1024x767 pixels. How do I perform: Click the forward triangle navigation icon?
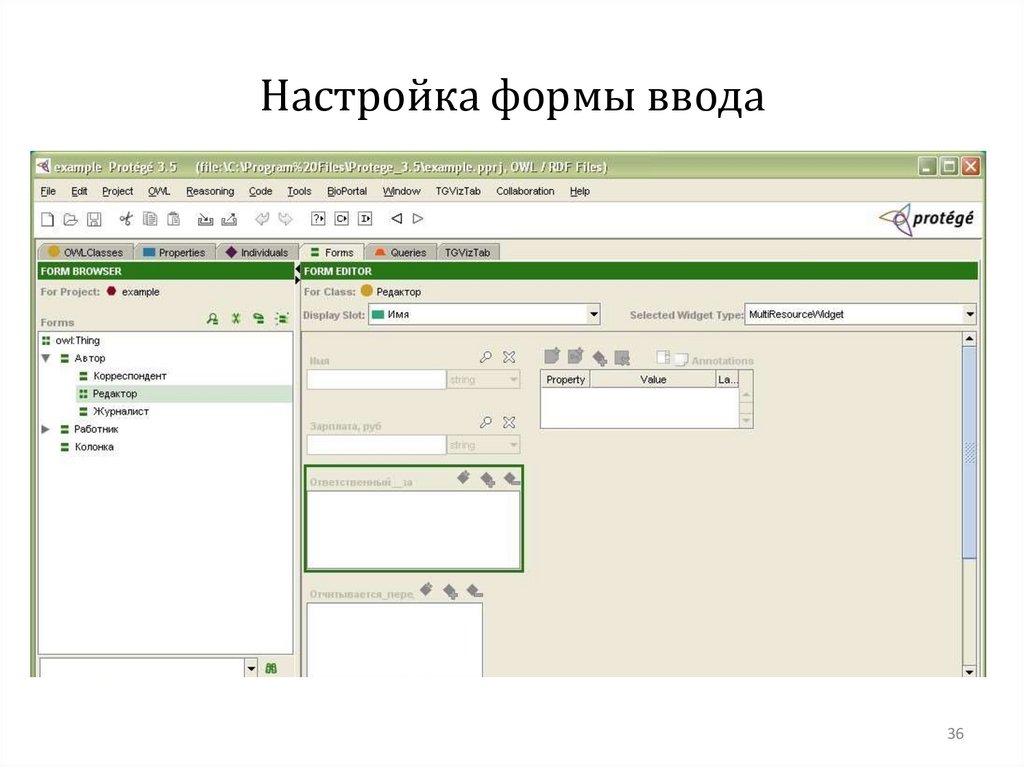[418, 218]
